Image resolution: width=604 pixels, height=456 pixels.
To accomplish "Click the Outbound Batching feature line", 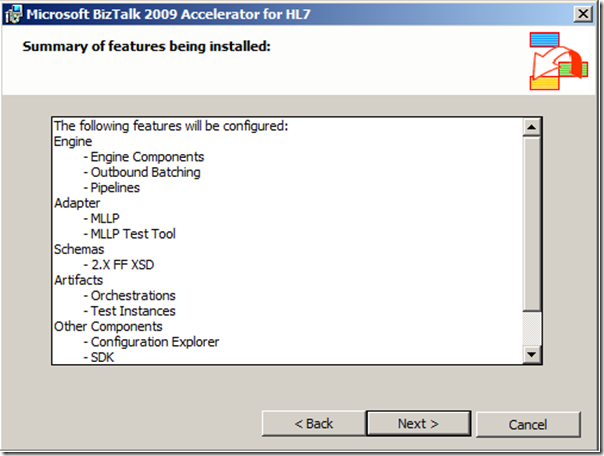I will coord(142,172).
